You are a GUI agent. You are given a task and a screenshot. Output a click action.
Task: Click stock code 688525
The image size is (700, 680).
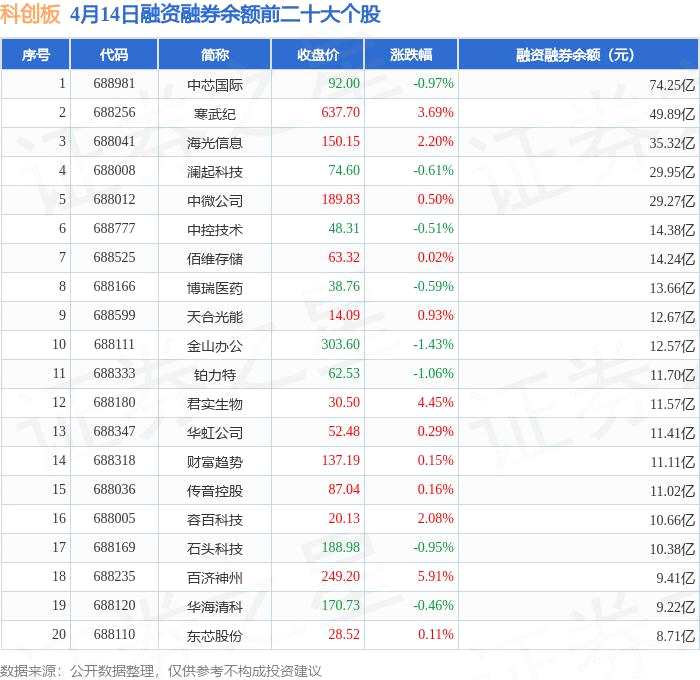tap(114, 258)
